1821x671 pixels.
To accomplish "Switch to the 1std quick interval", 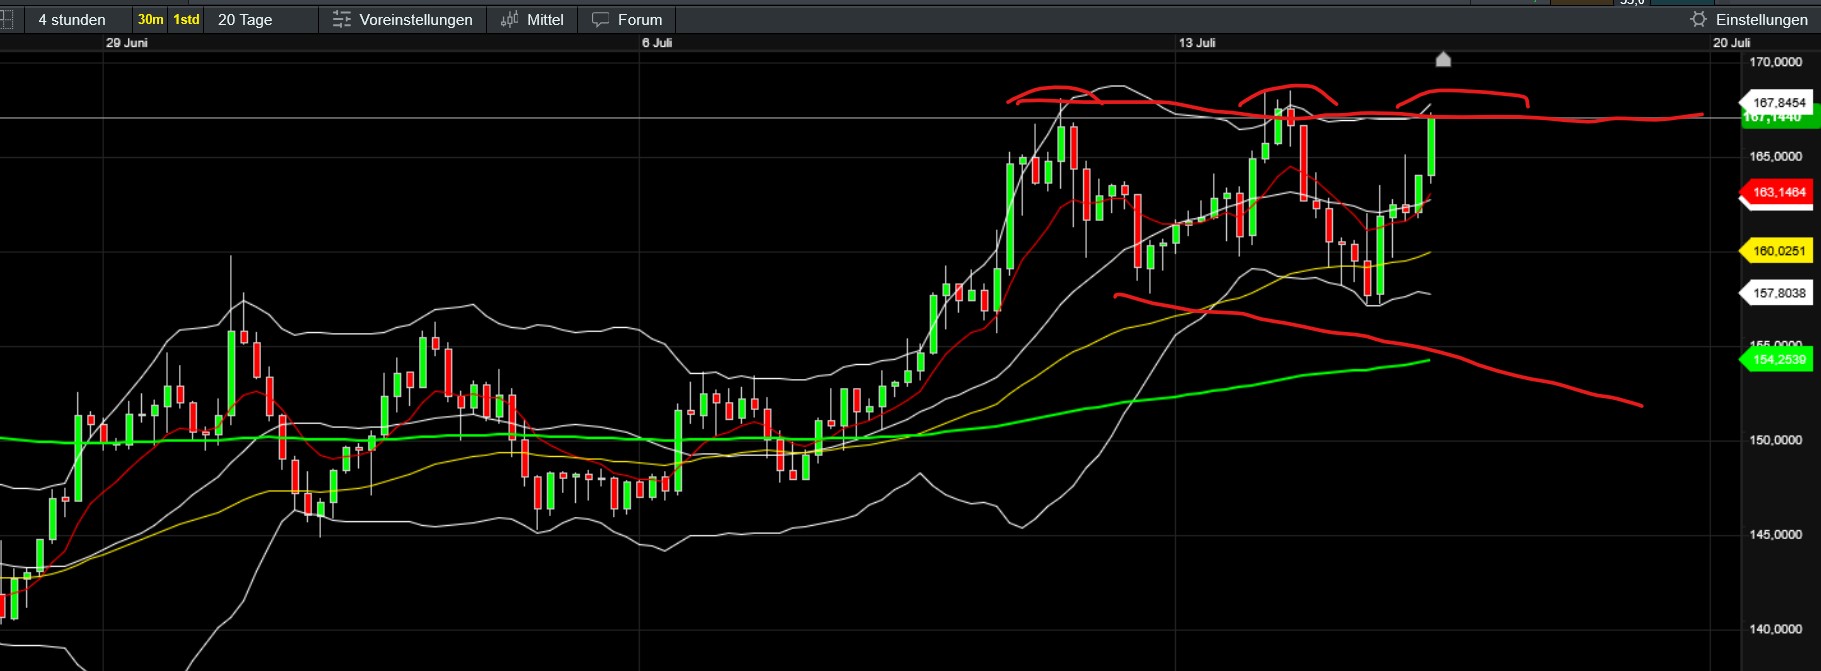I will tap(186, 20).
